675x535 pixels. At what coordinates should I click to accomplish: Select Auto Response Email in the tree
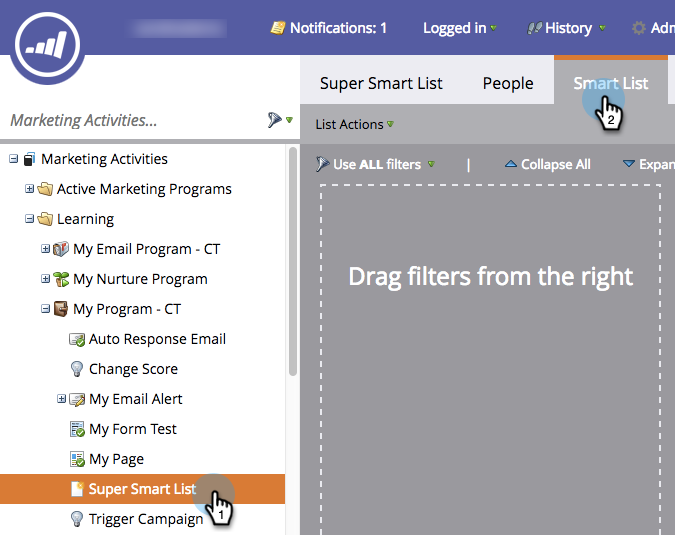[x=157, y=339]
